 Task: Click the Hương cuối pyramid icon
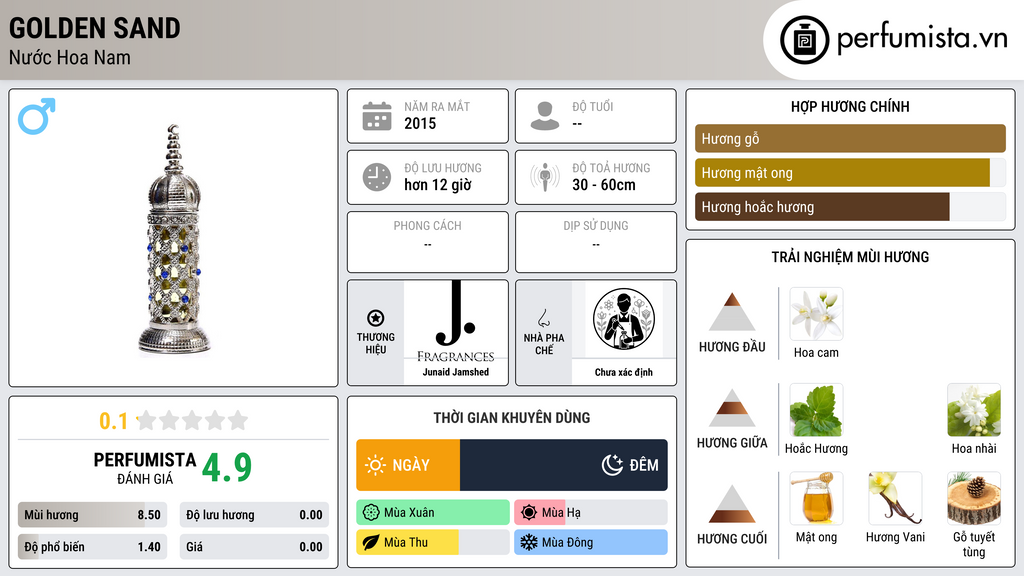[x=732, y=504]
